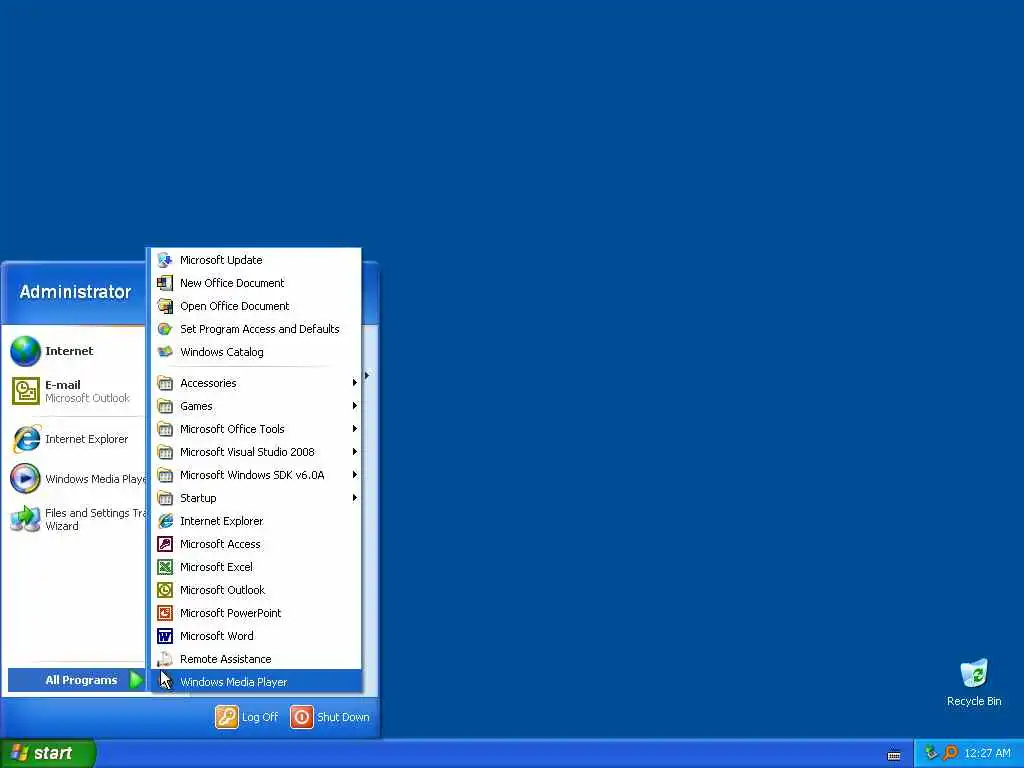Choose Microsoft Excel from programs list
Viewport: 1024px width, 768px height.
(256, 567)
